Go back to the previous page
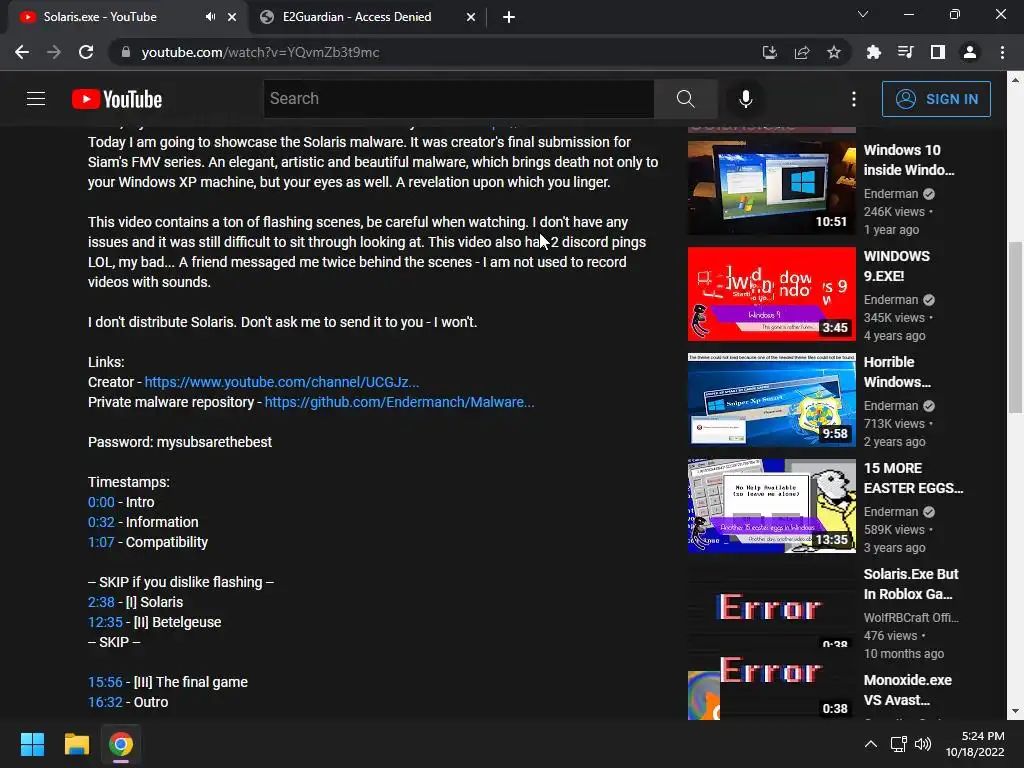The width and height of the screenshot is (1024, 768). [22, 52]
